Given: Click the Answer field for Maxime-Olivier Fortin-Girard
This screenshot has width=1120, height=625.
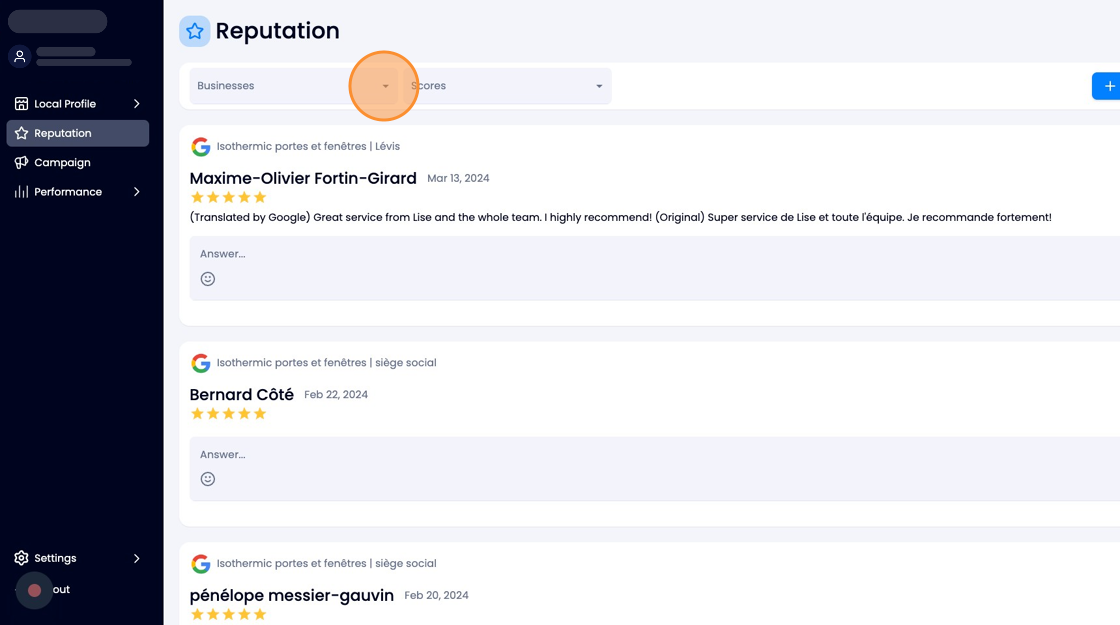Looking at the screenshot, I should tap(654, 254).
